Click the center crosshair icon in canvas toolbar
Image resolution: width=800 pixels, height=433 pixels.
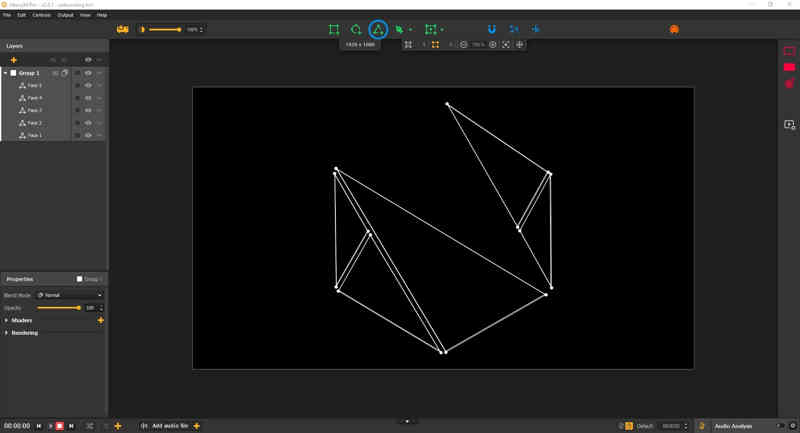coord(519,45)
